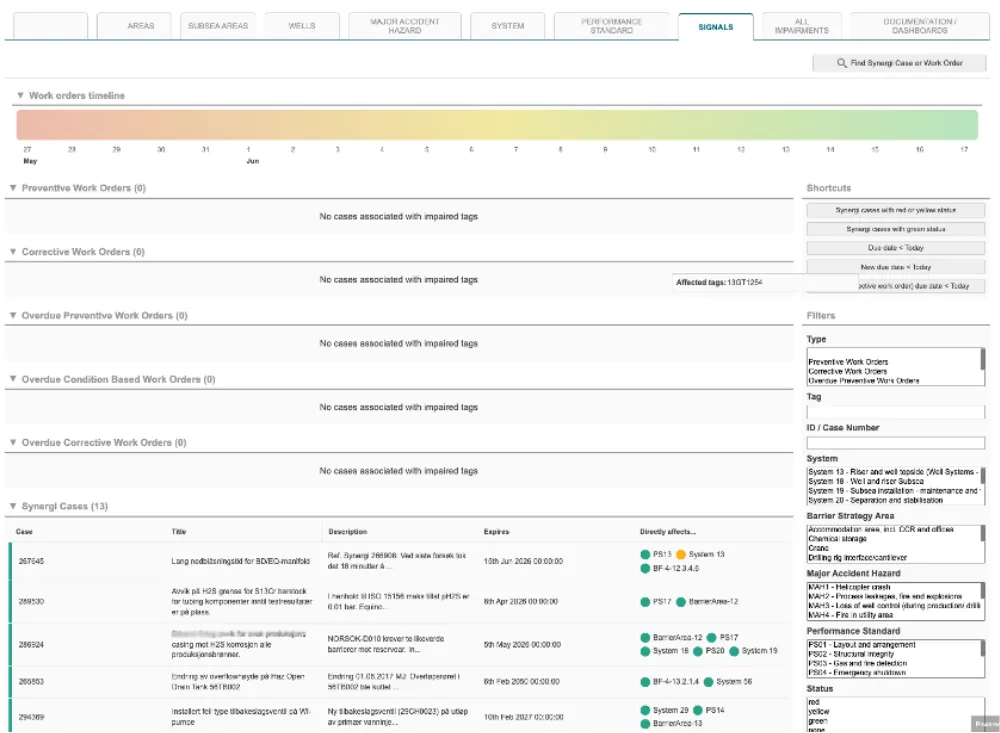Go to the ALL IMPAIRMENTS tab
1000x733 pixels.
pos(802,26)
